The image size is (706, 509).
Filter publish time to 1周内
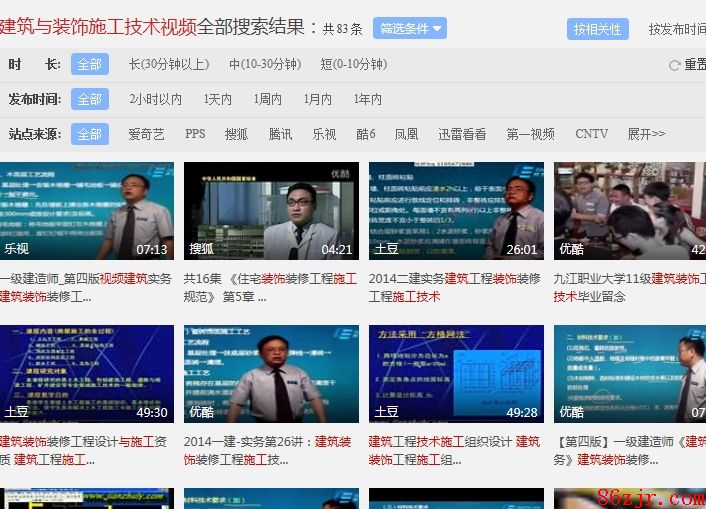[x=267, y=99]
